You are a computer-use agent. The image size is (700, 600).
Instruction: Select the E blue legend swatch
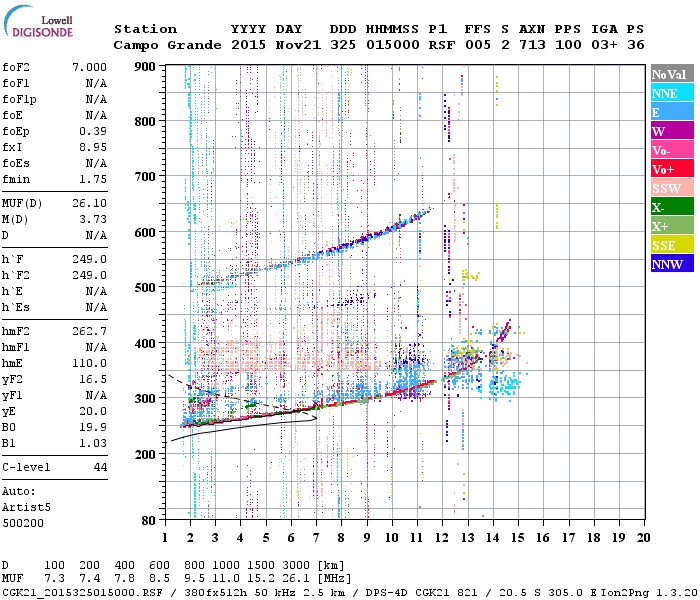pyautogui.click(x=672, y=112)
